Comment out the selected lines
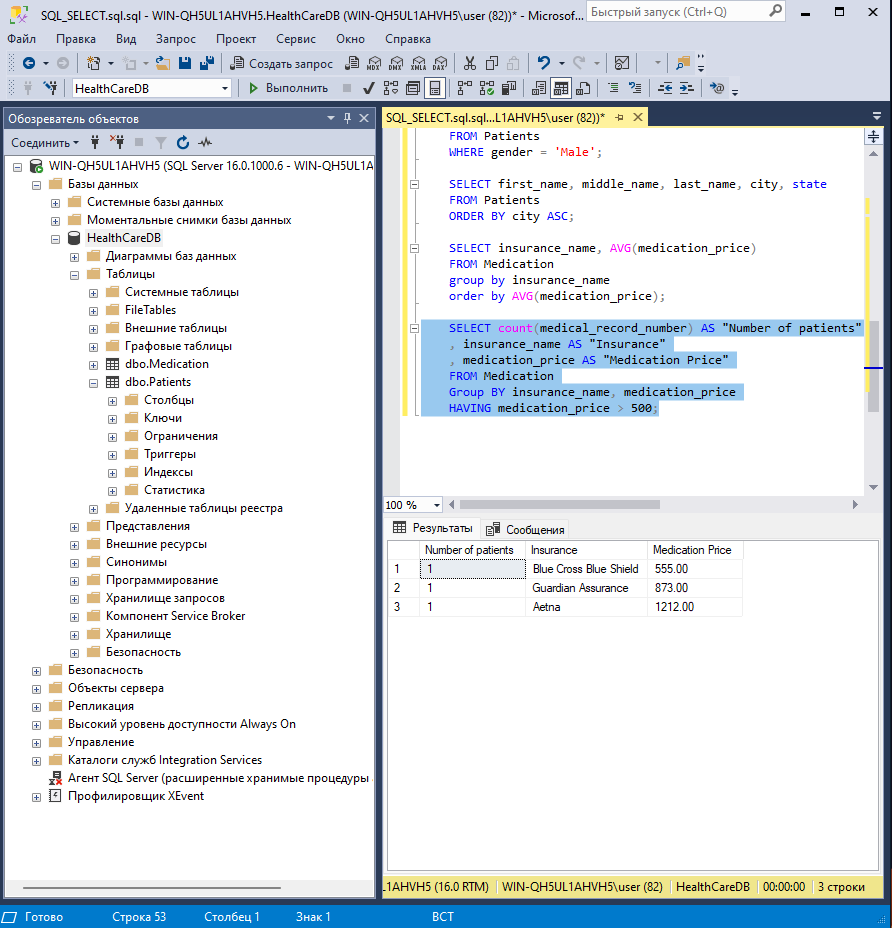Image resolution: width=892 pixels, height=928 pixels. click(x=613, y=88)
